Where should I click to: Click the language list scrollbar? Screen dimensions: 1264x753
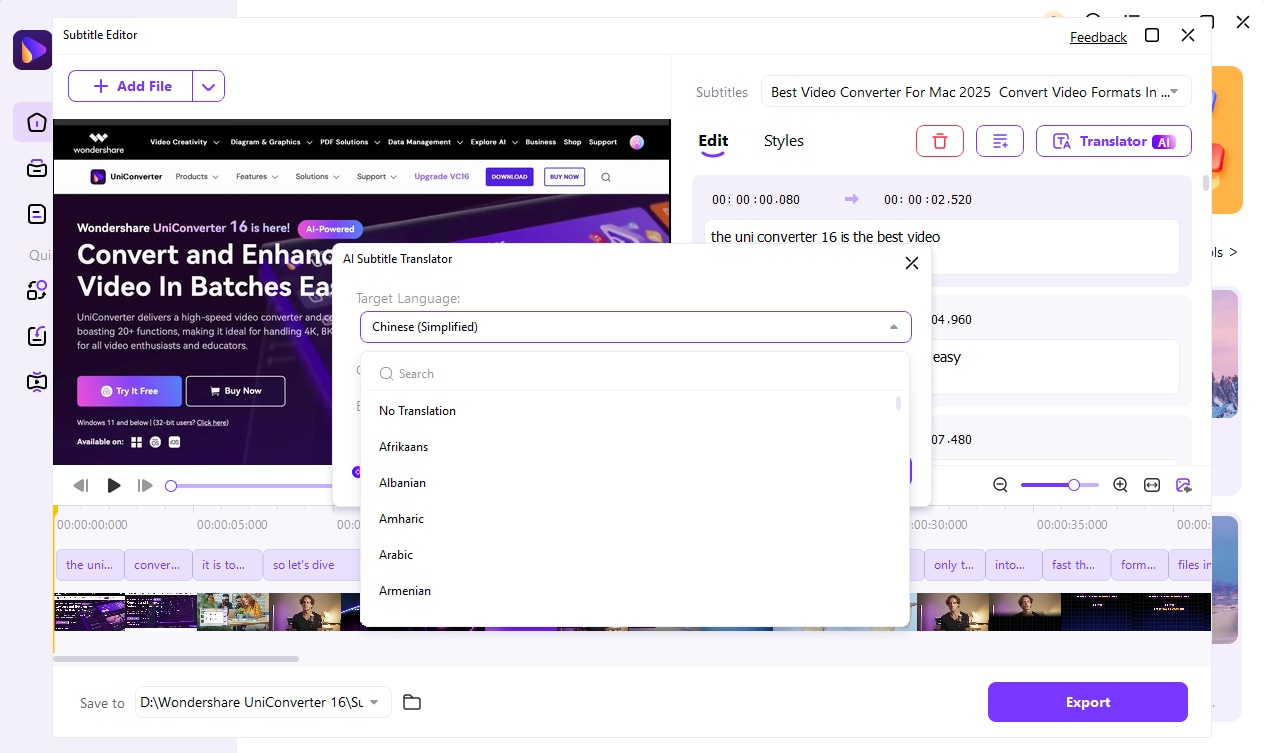pos(898,403)
